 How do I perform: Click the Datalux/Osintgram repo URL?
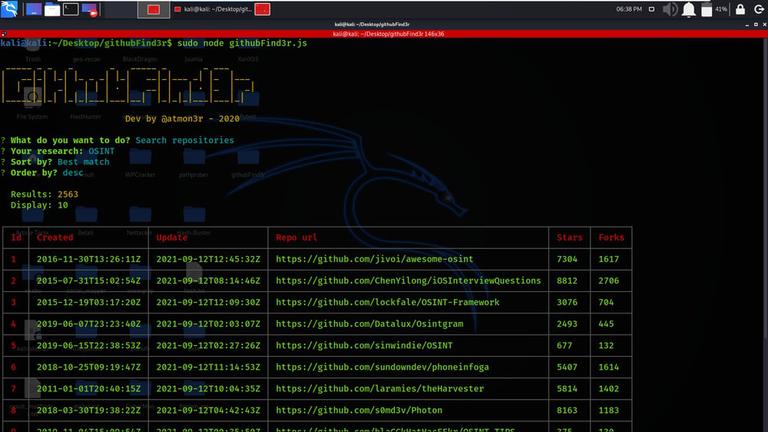coord(369,323)
